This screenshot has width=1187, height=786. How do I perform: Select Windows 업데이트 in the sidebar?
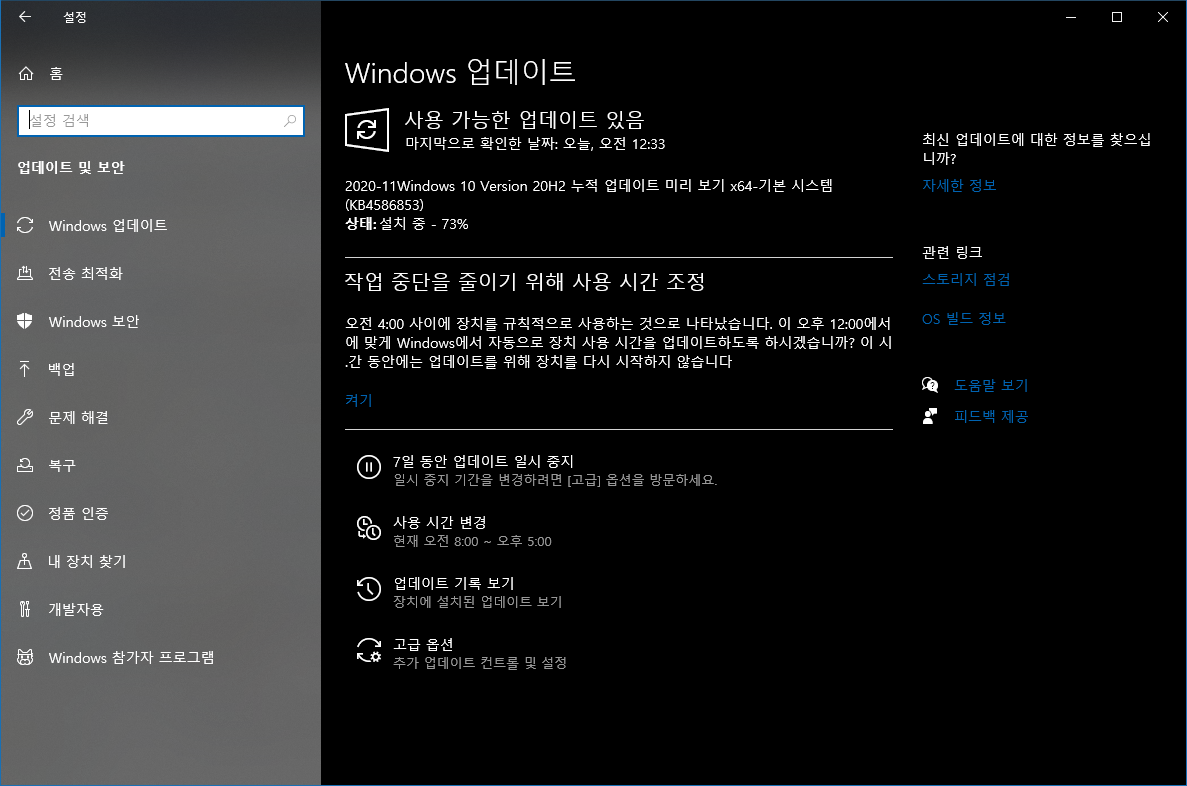point(160,225)
